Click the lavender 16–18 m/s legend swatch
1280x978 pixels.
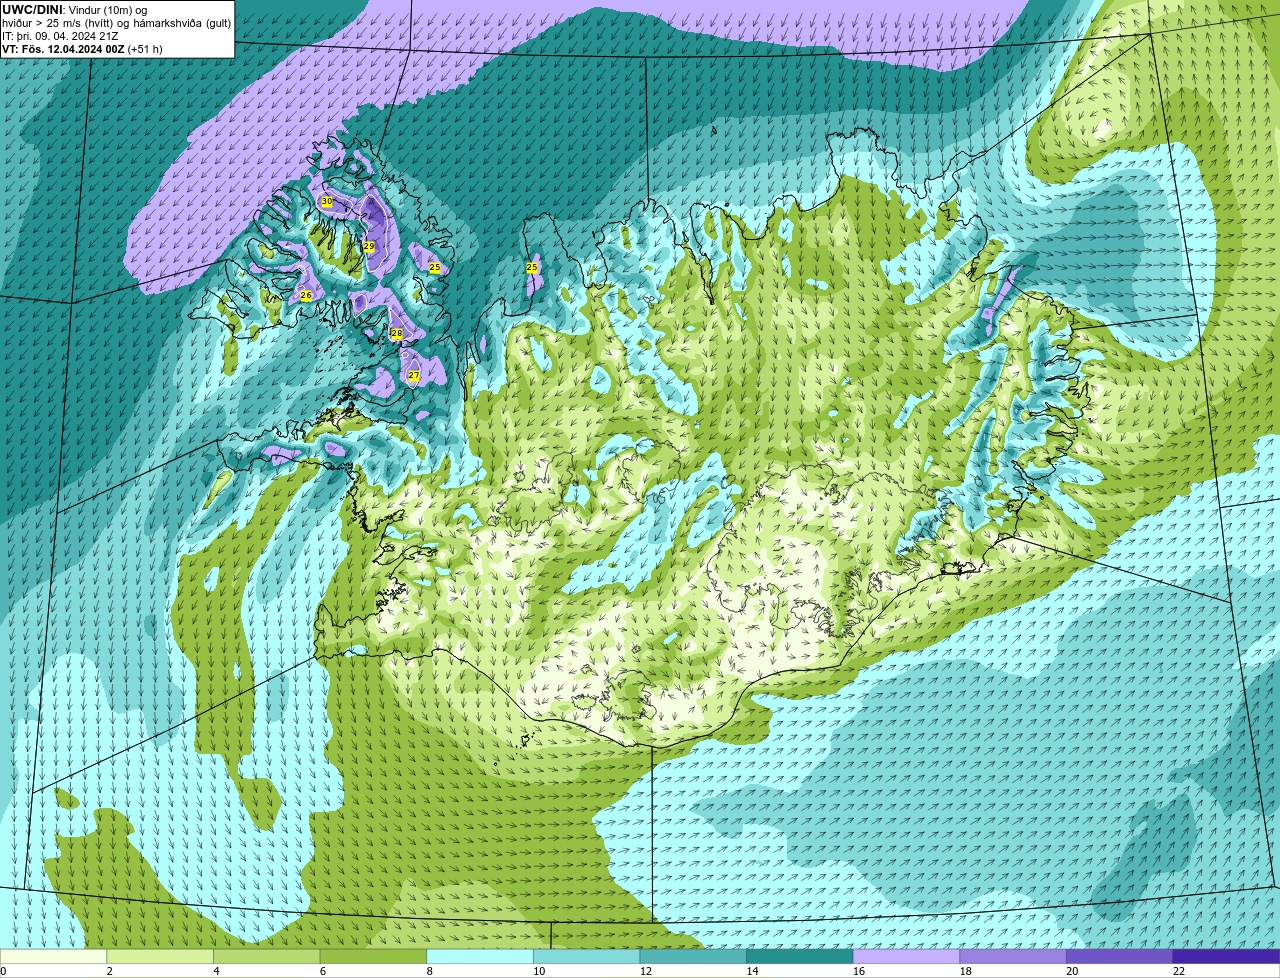click(x=906, y=956)
